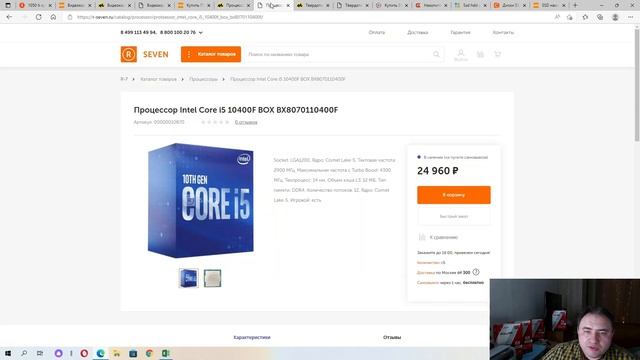
Task: Reload the page with refresh icon
Action: (38, 17)
